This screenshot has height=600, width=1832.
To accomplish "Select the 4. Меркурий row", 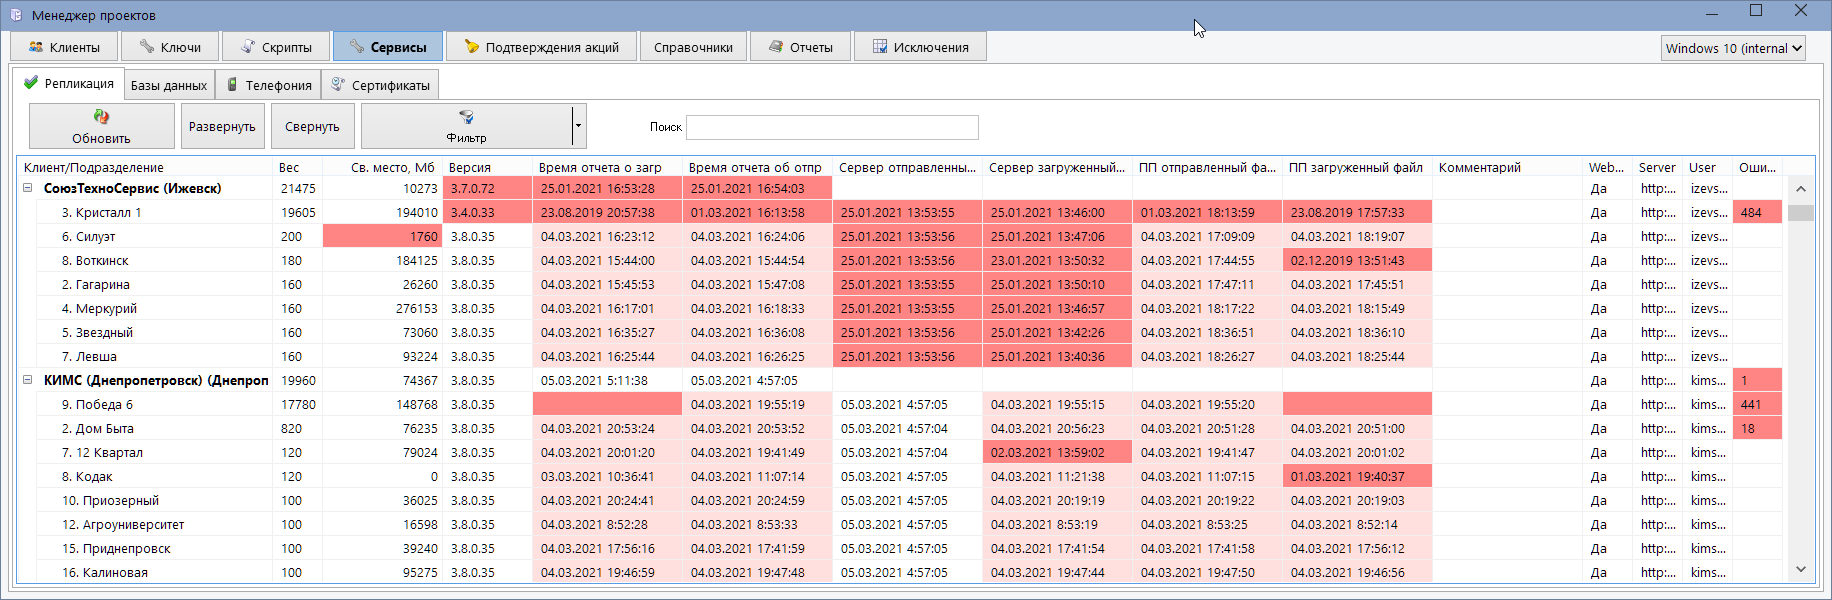I will tap(900, 308).
